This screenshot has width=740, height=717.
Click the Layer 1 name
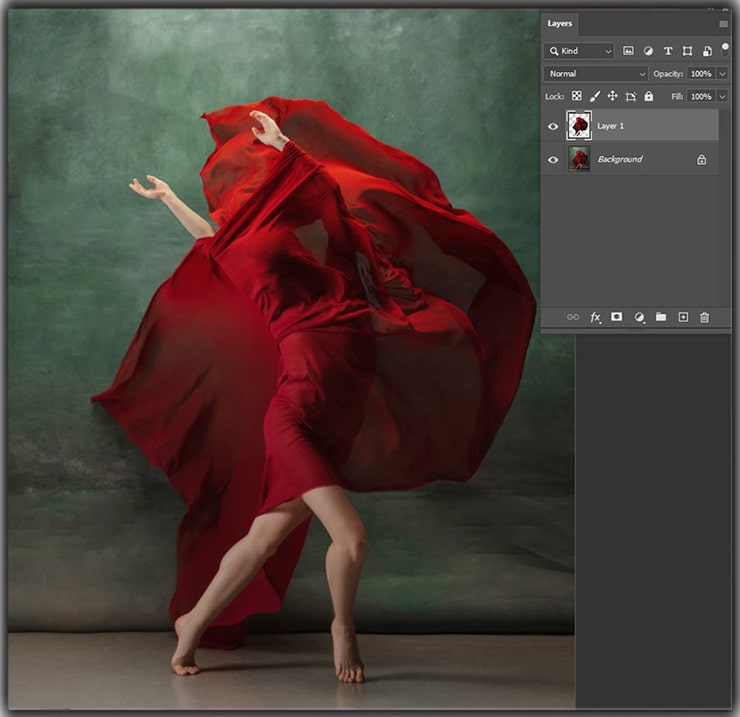click(x=610, y=126)
